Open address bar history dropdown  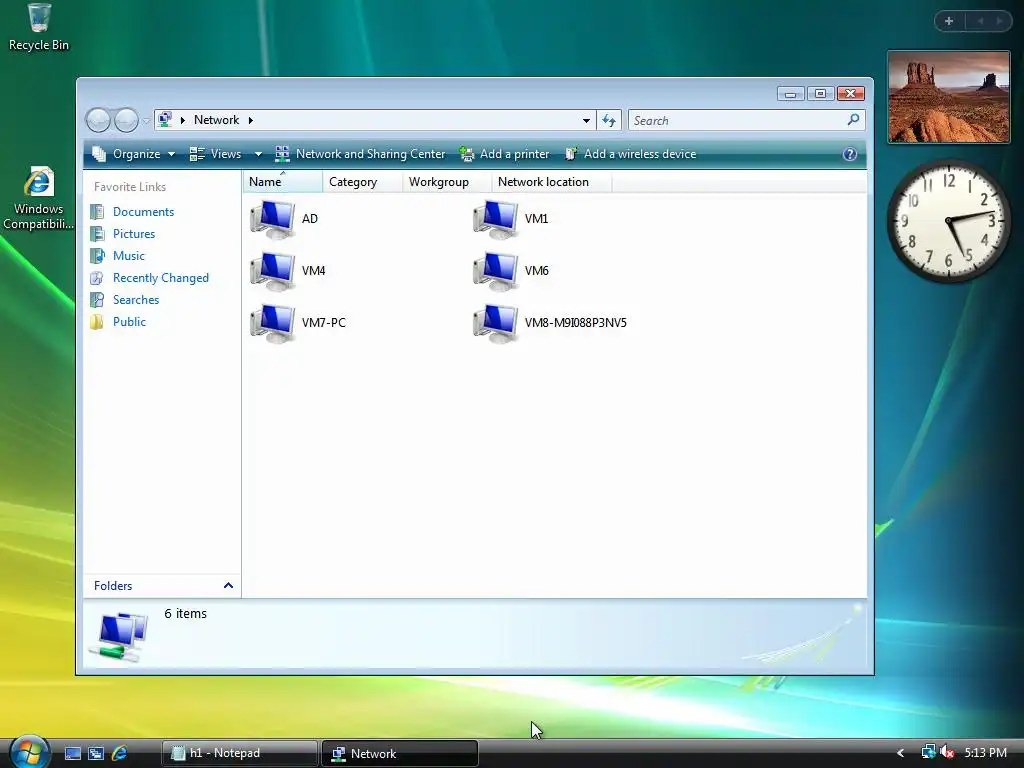(x=586, y=120)
